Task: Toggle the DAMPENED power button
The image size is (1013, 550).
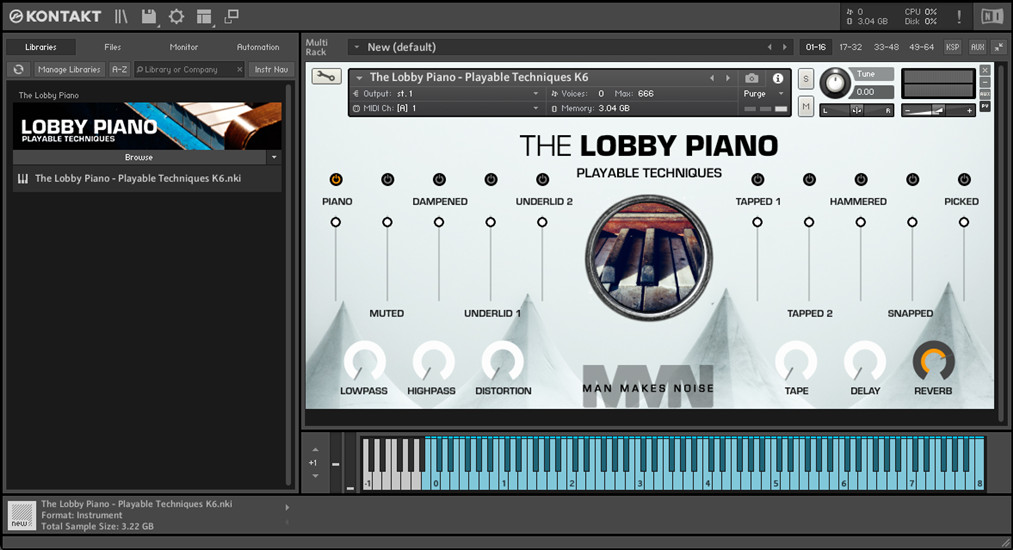Action: pos(439,180)
